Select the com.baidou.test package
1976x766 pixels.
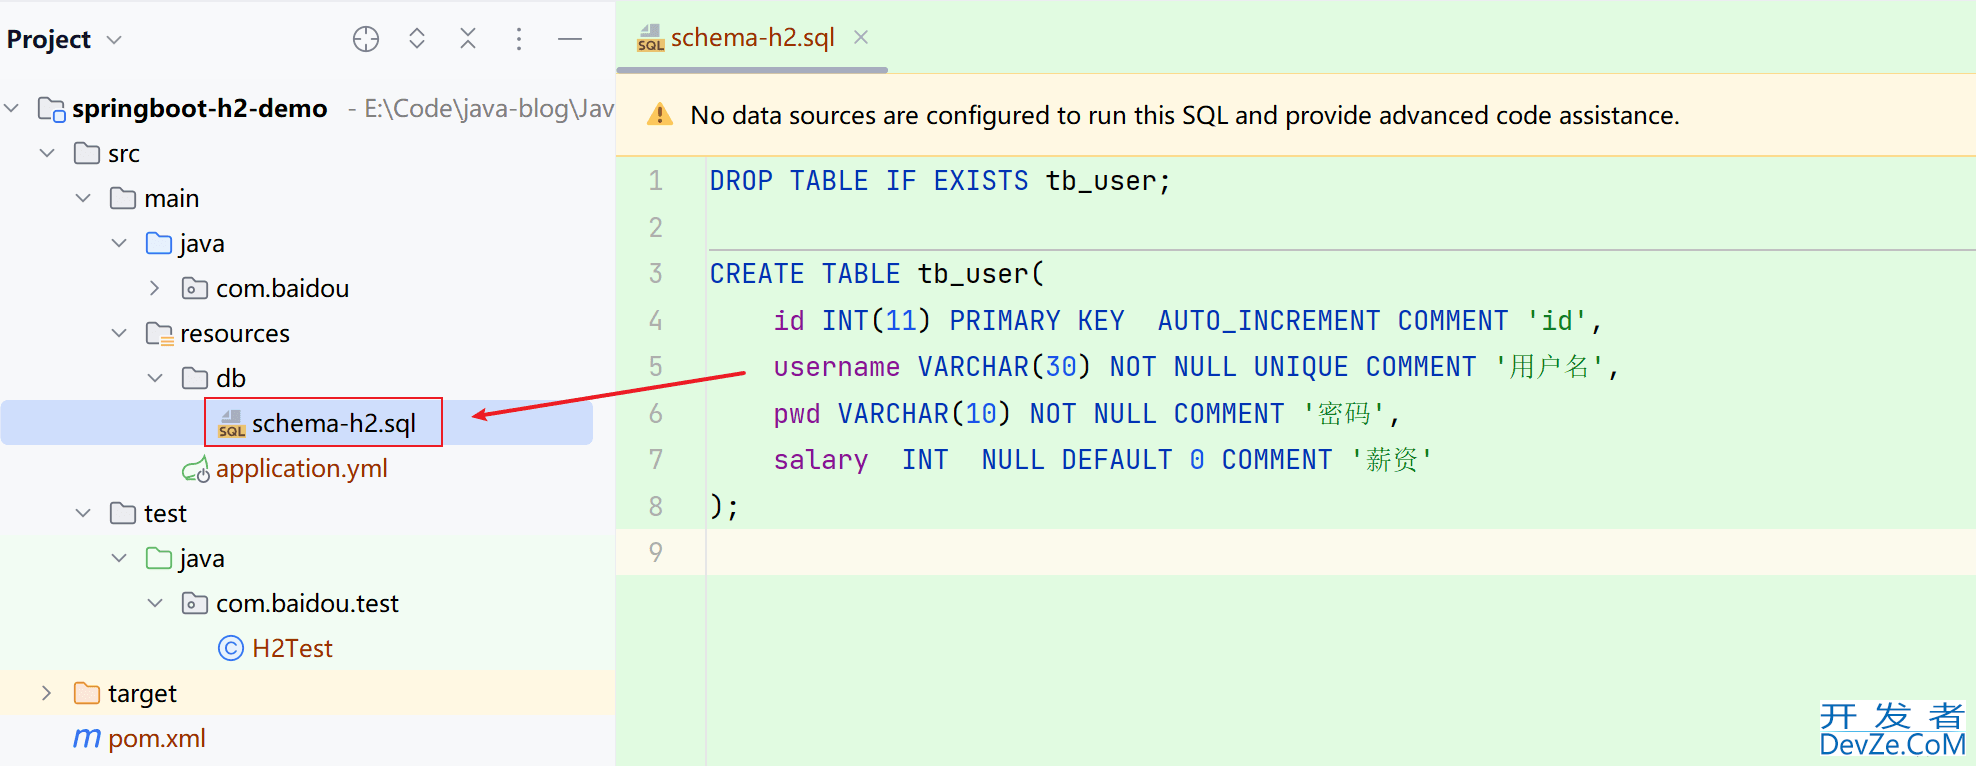click(x=307, y=603)
